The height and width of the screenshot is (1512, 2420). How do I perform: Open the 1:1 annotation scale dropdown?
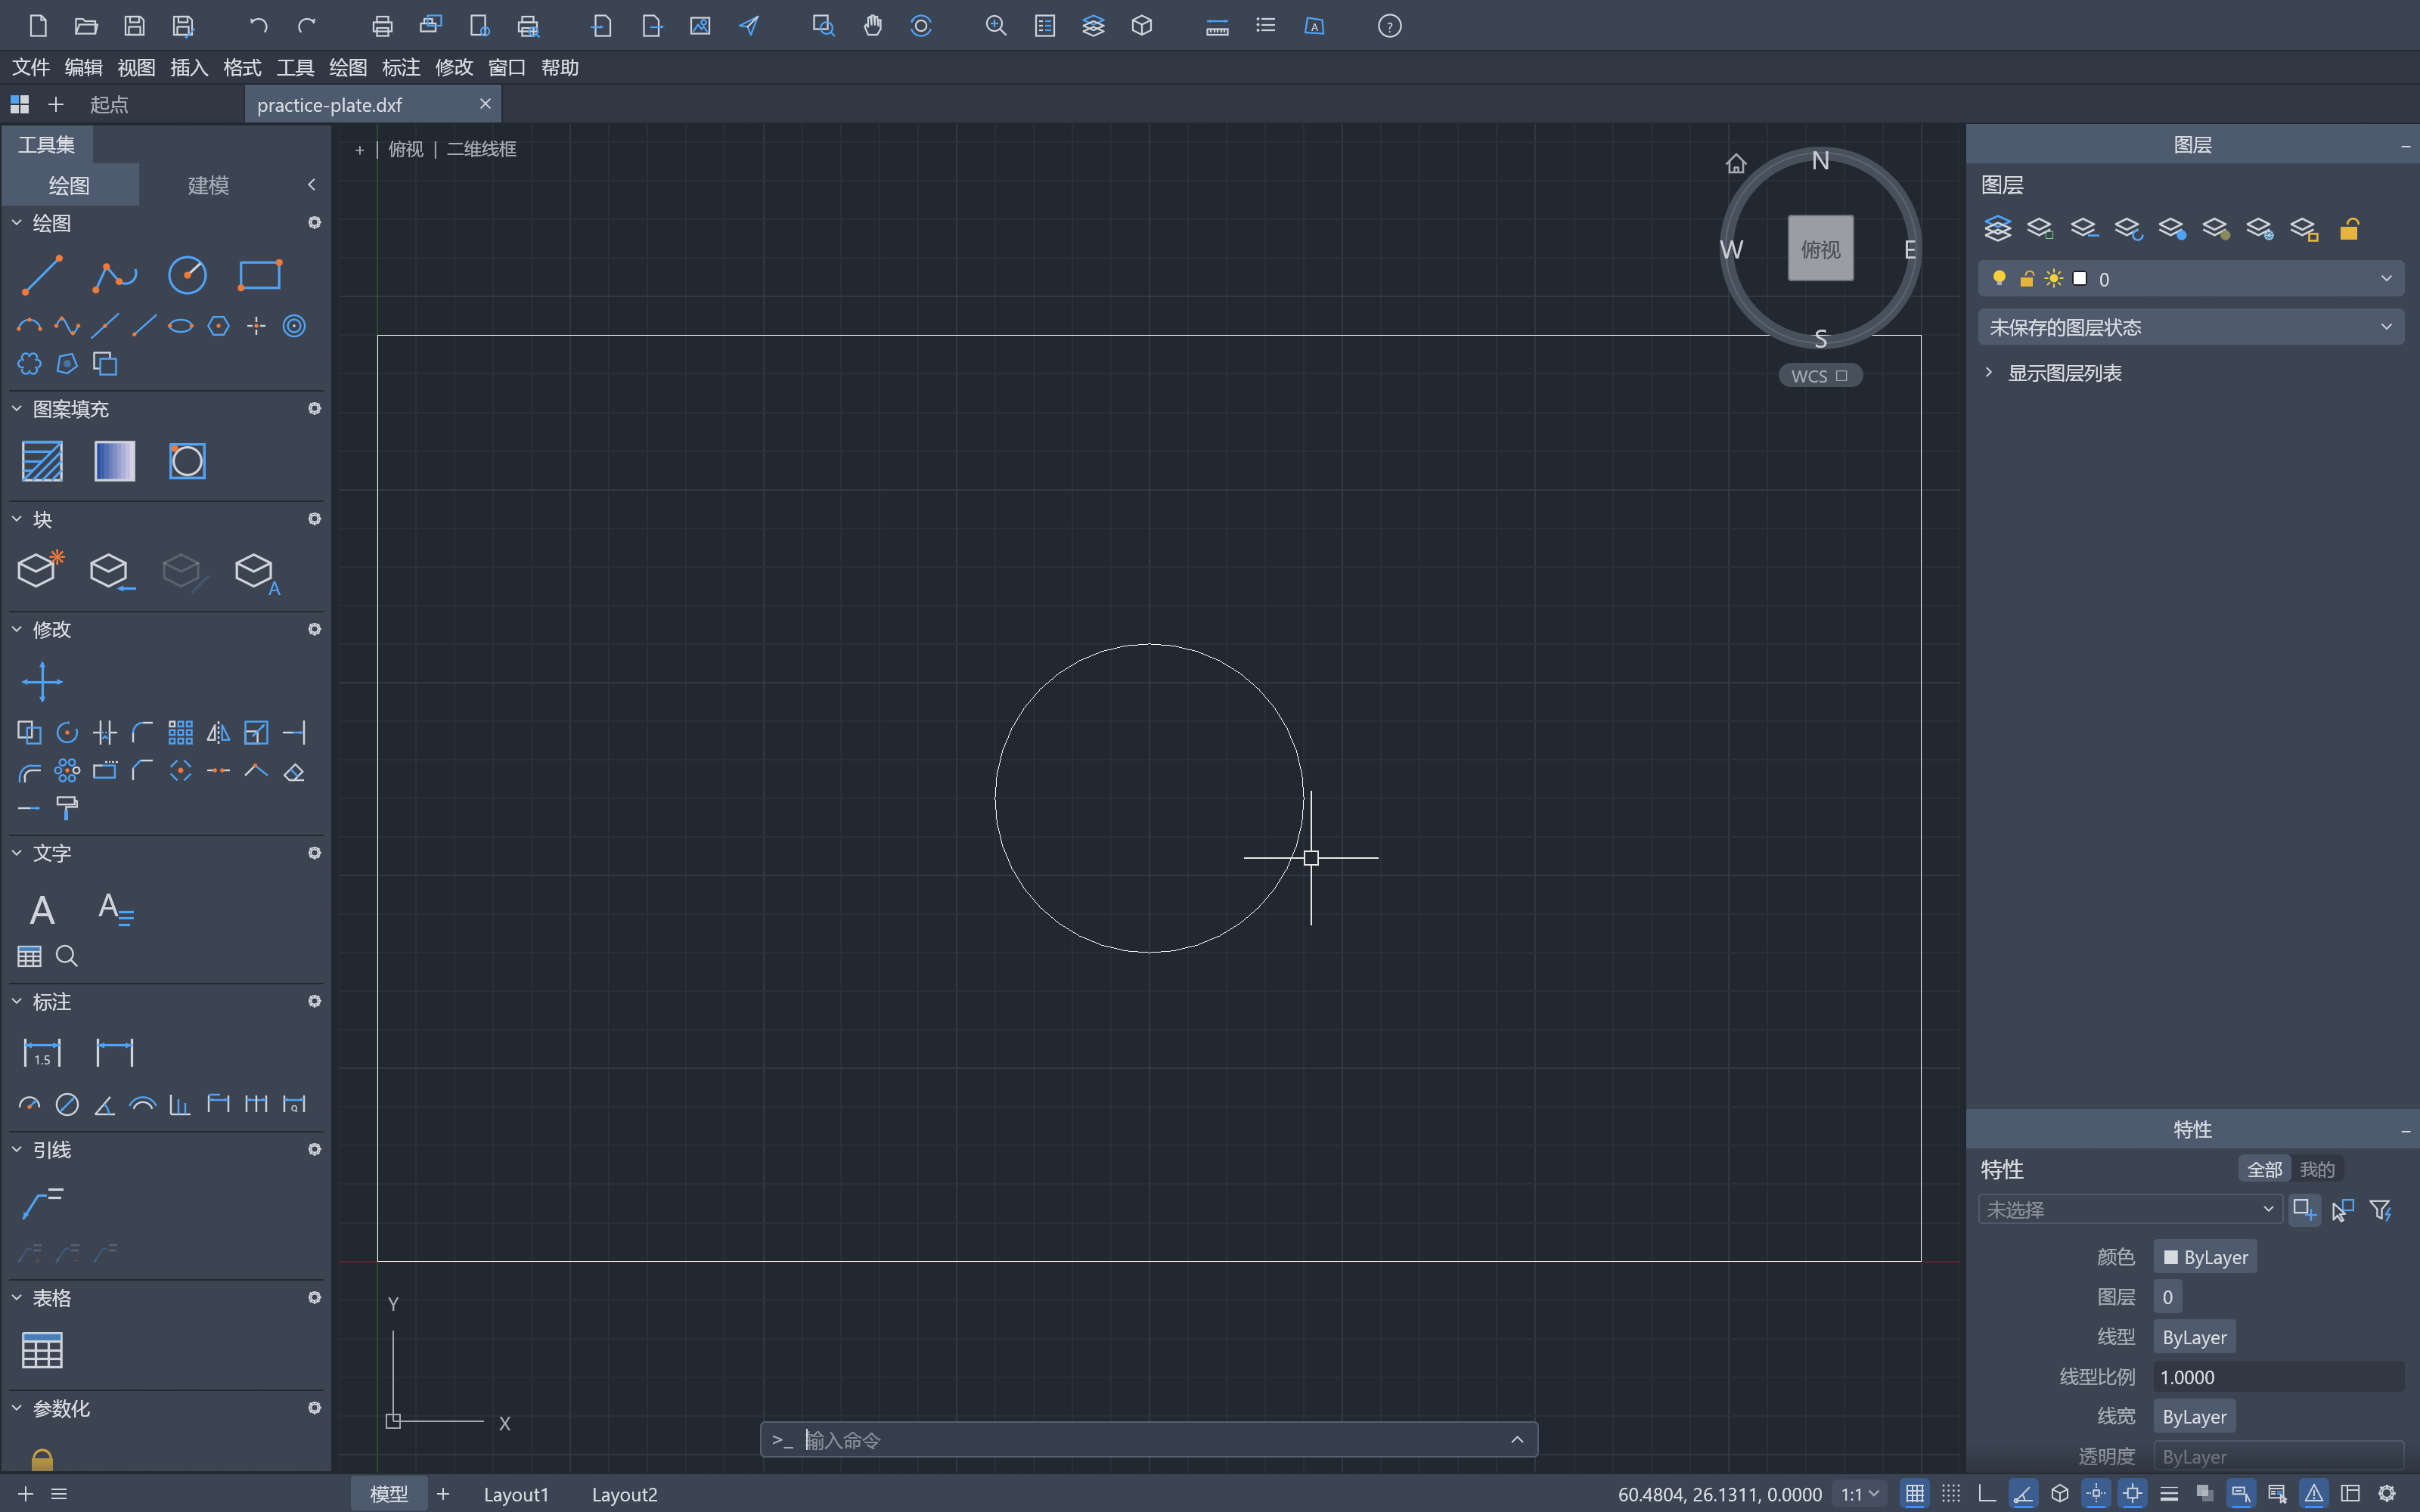pyautogui.click(x=1859, y=1493)
